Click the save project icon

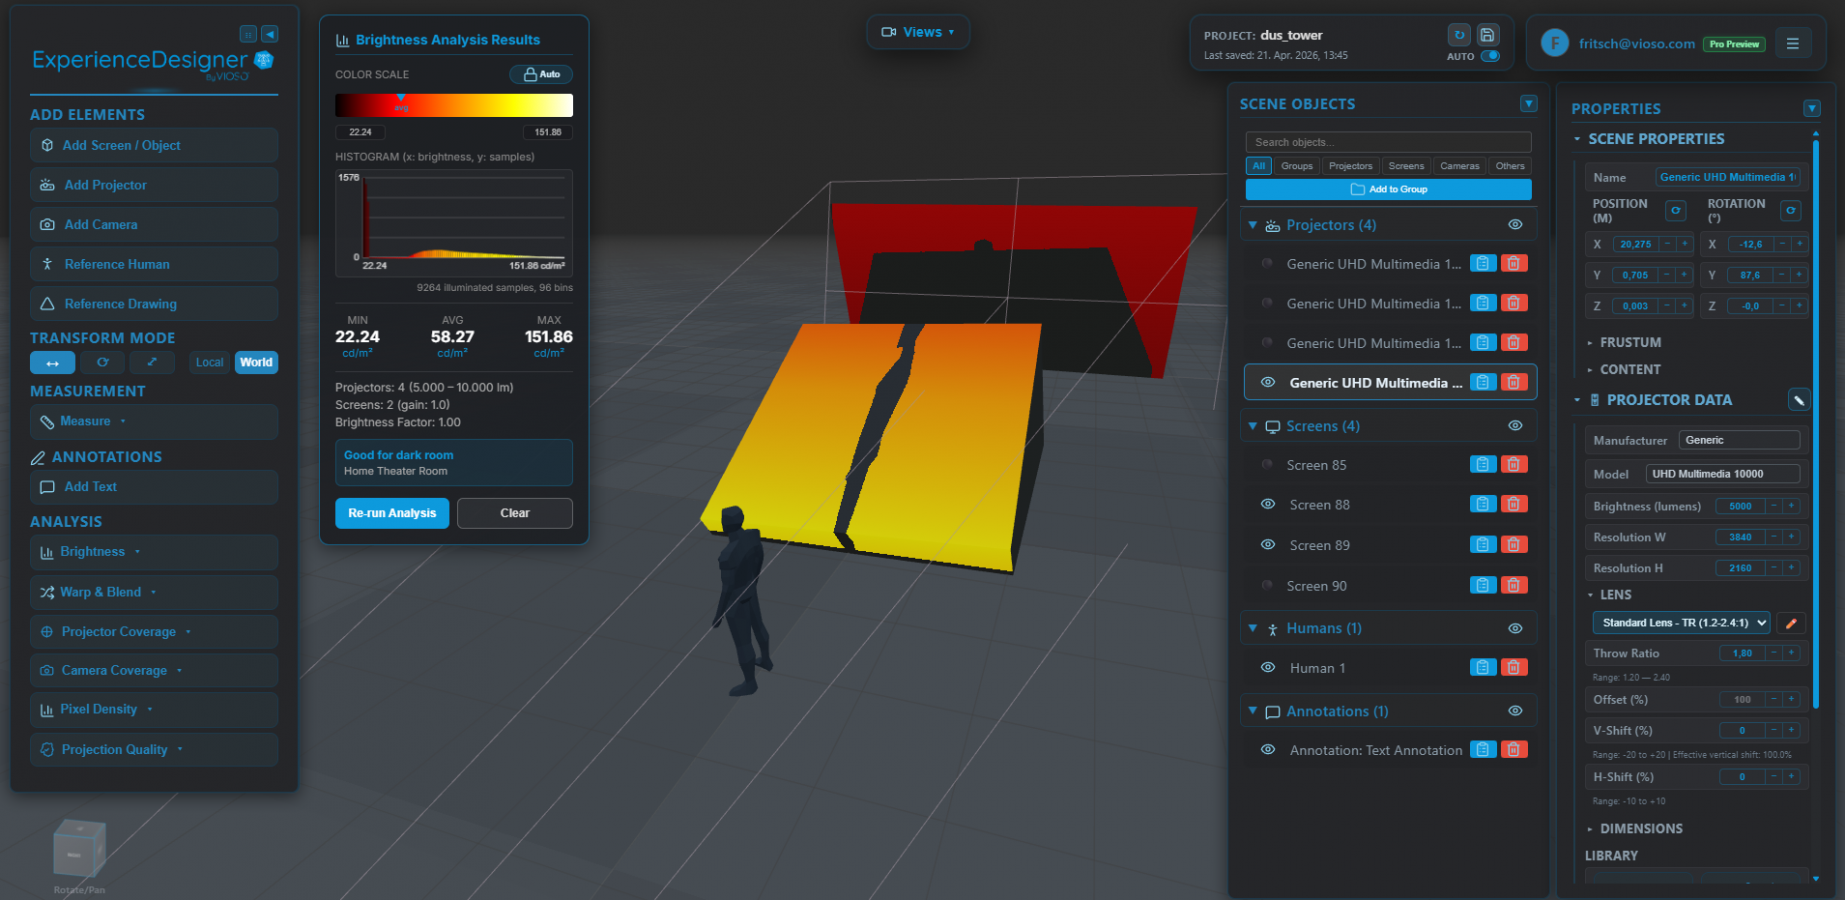tap(1487, 33)
